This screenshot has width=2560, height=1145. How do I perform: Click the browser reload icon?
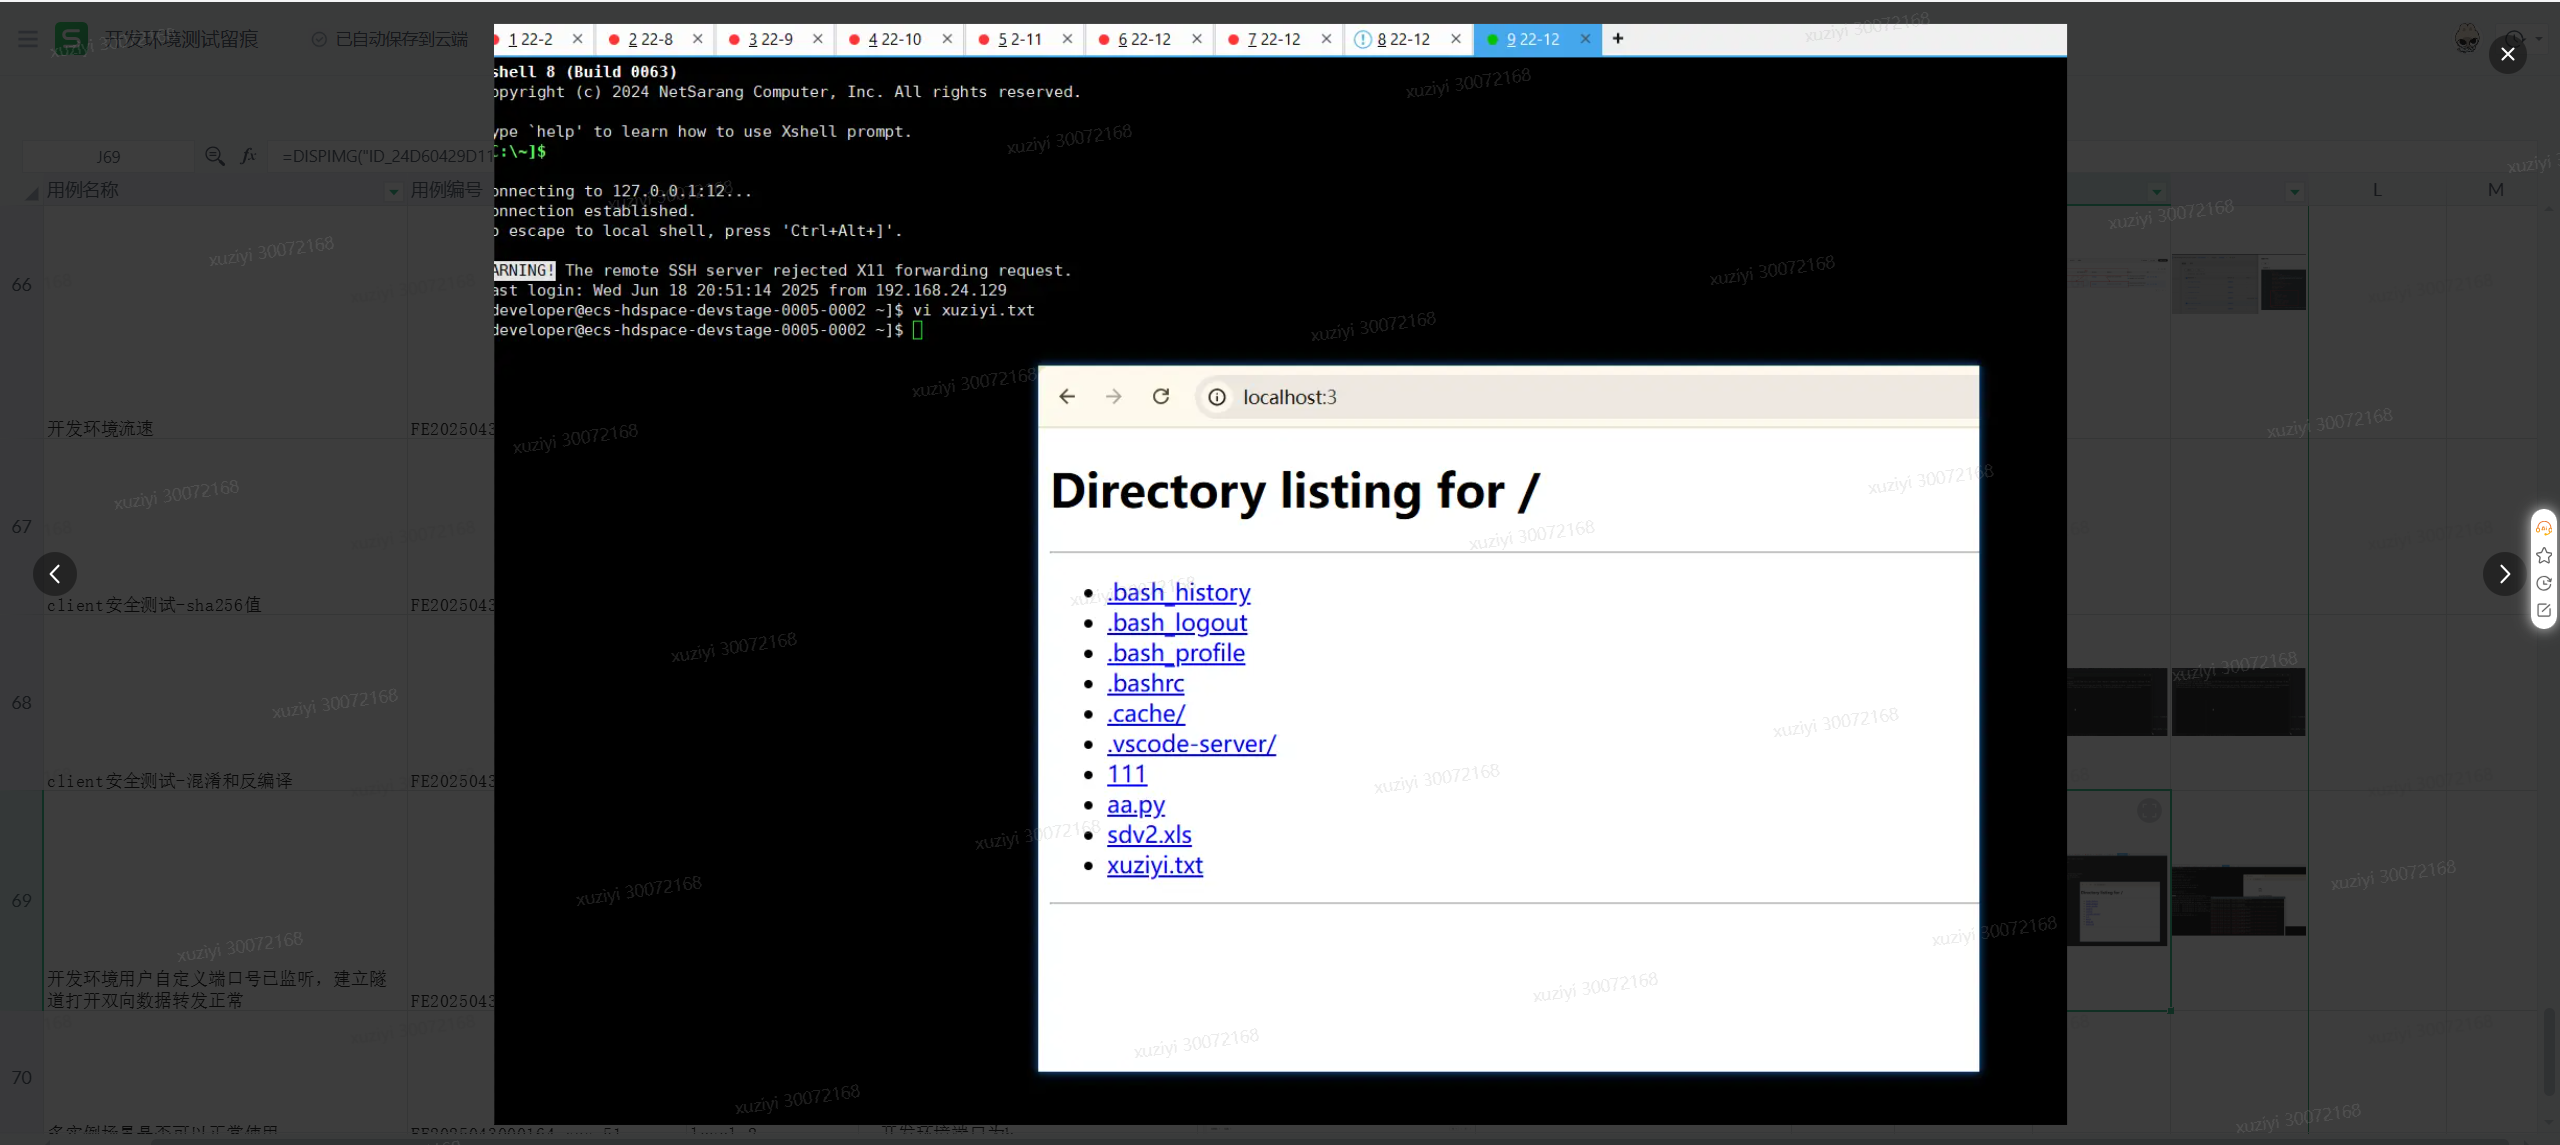(1161, 397)
